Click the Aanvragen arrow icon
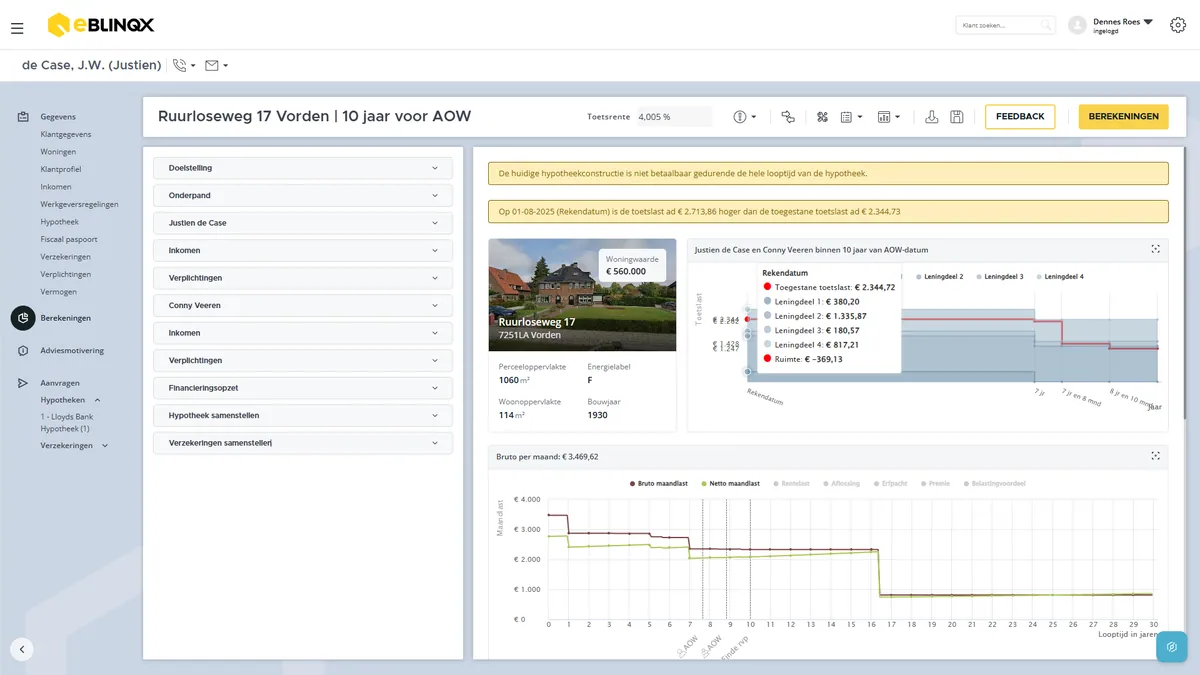This screenshot has height=675, width=1200. click(x=22, y=383)
